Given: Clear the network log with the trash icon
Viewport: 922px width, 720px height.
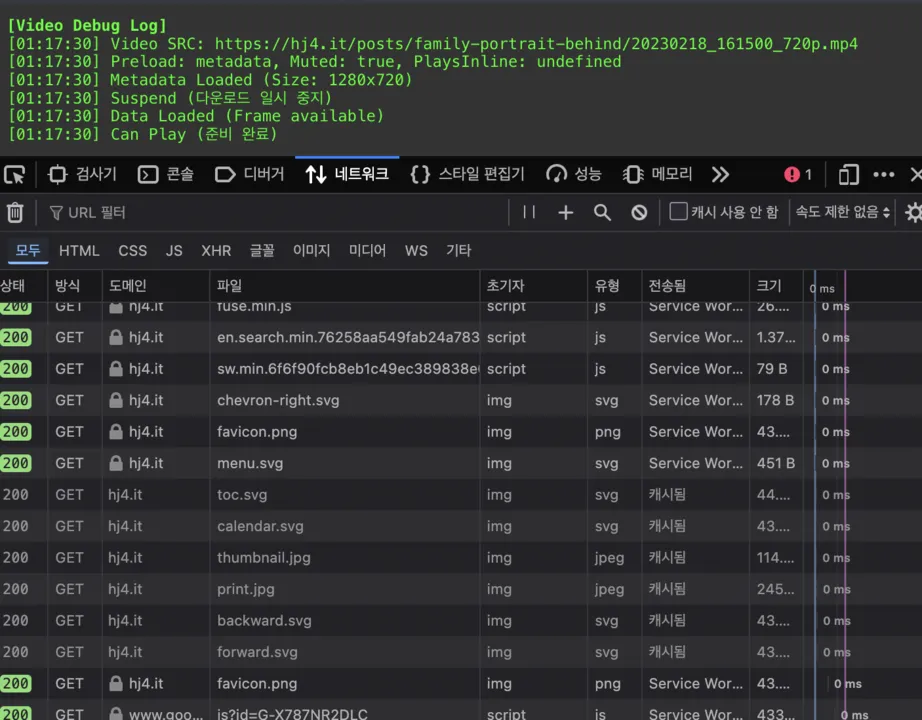Looking at the screenshot, I should click(x=15, y=212).
